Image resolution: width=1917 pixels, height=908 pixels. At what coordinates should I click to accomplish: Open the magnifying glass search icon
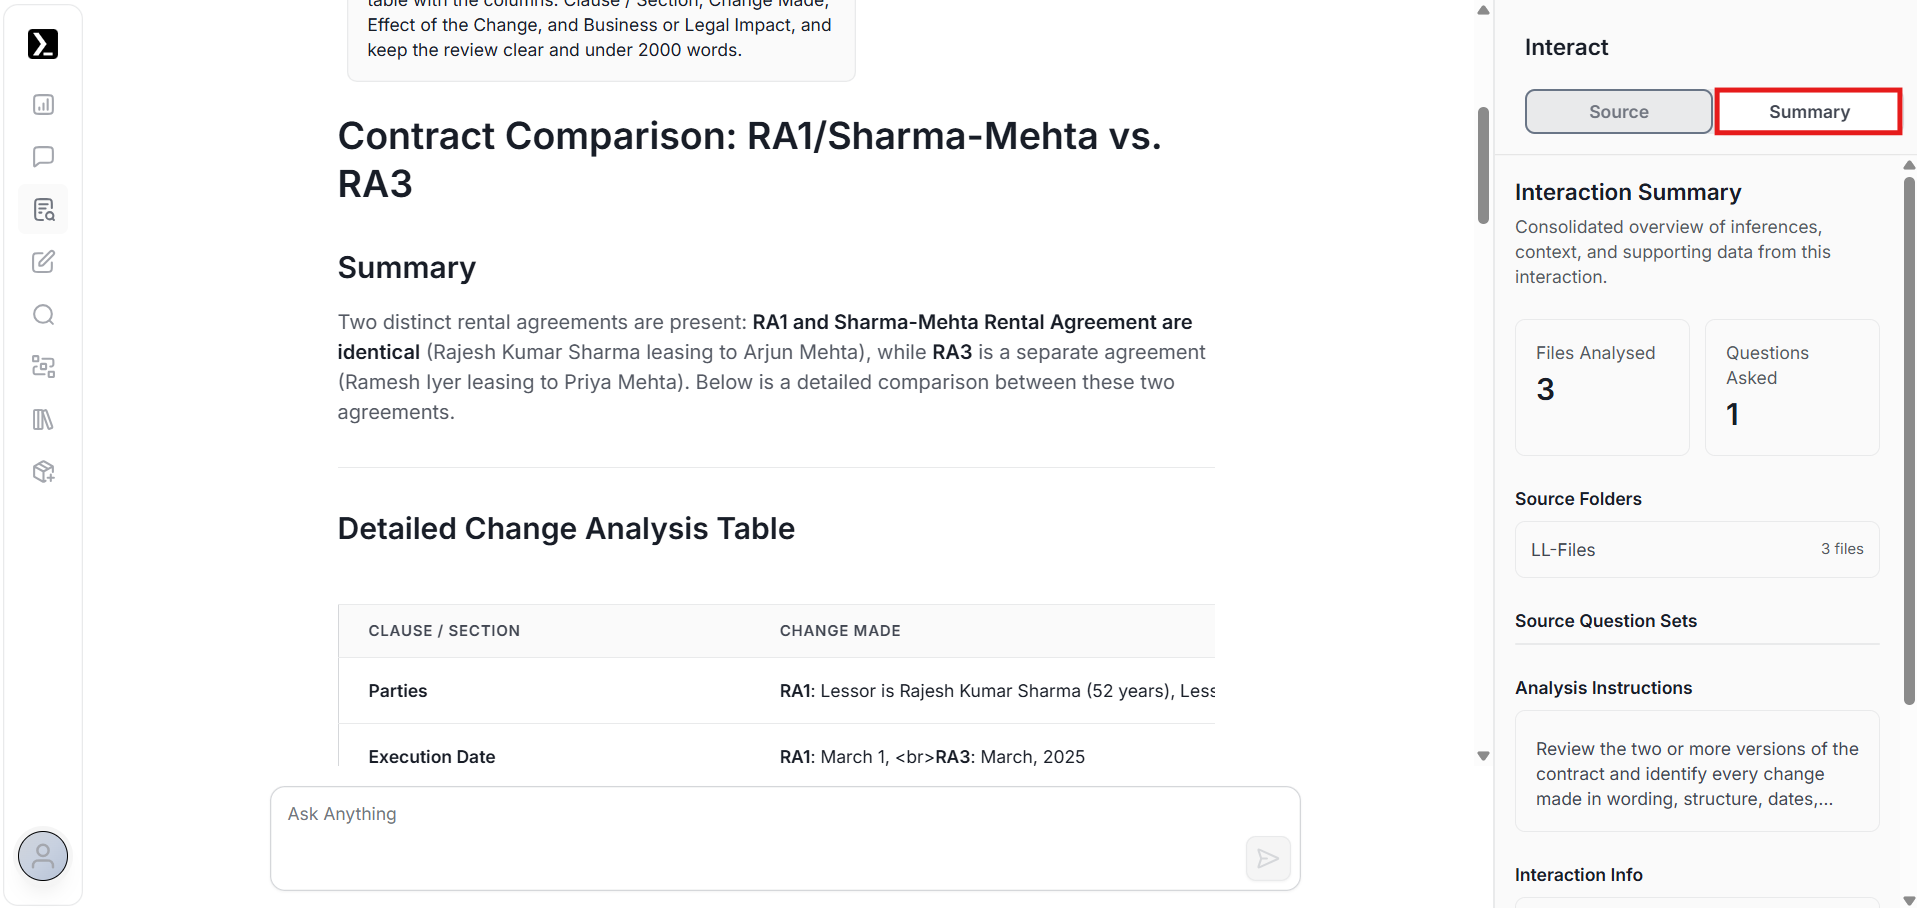click(43, 315)
